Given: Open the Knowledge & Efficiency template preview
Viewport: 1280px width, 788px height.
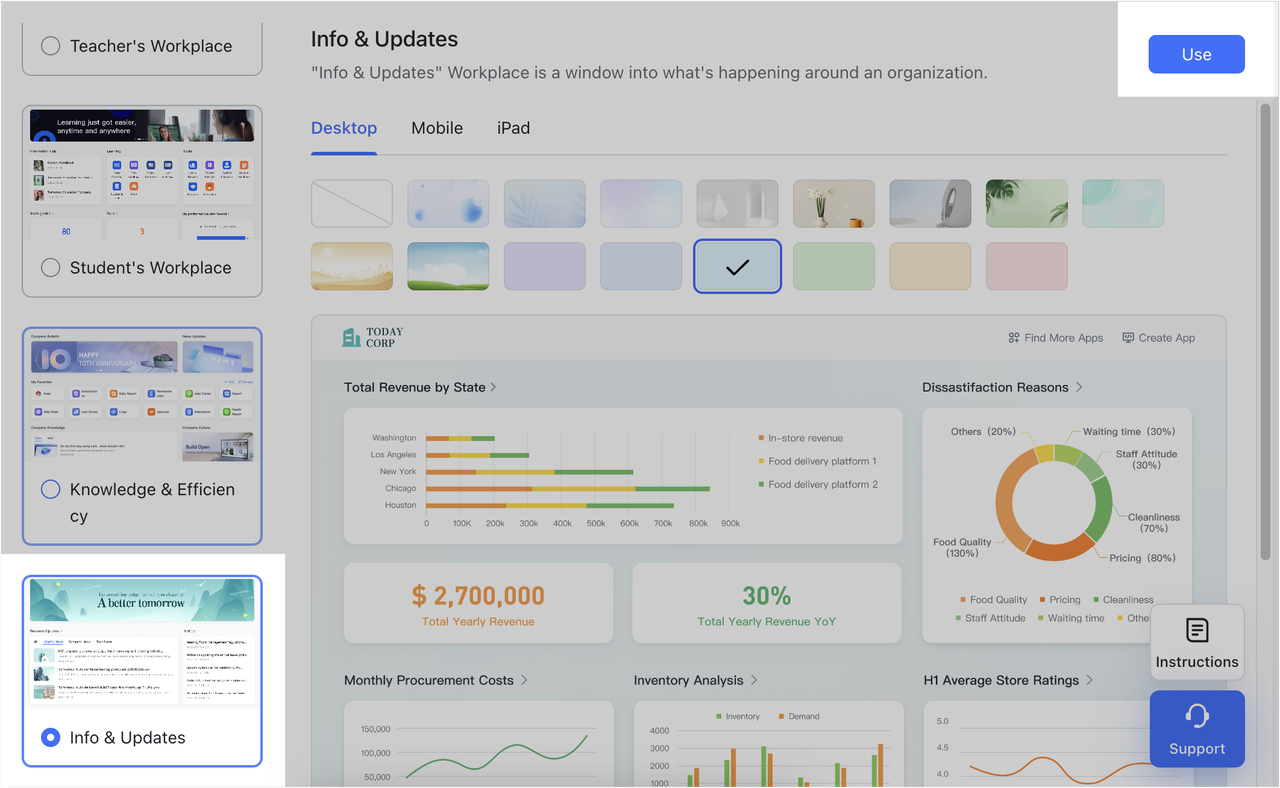Looking at the screenshot, I should (142, 397).
